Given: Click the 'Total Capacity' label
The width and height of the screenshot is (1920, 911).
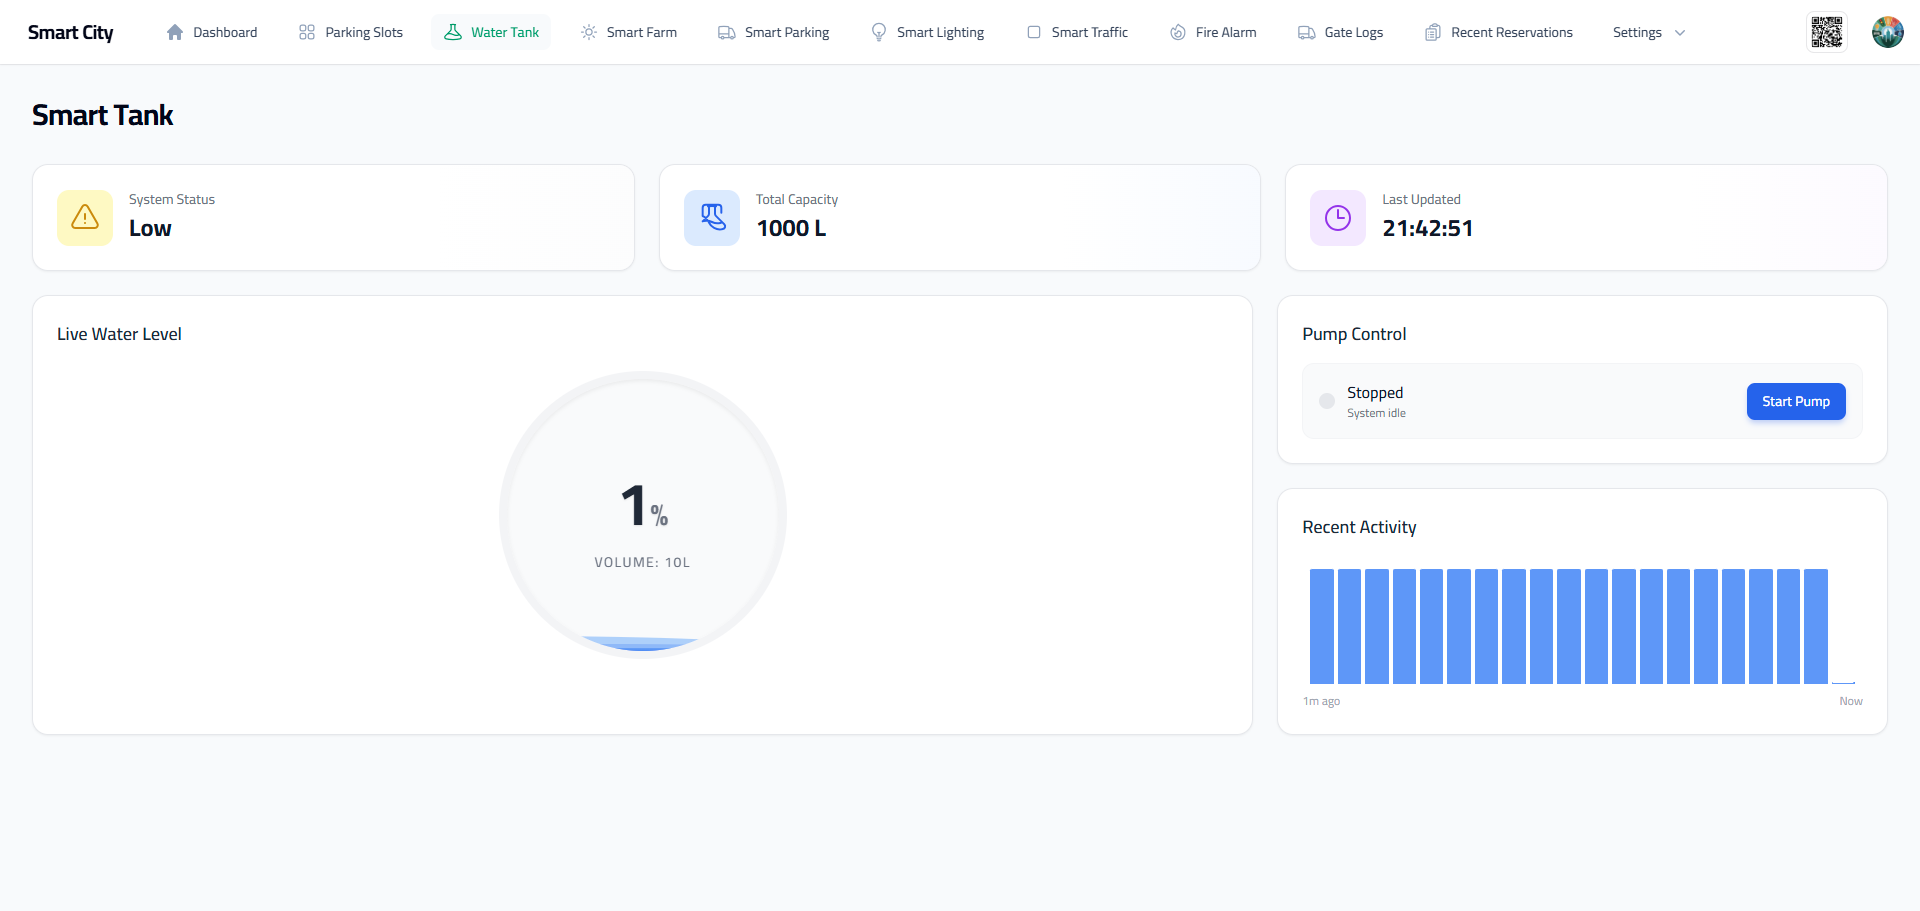Looking at the screenshot, I should (797, 199).
